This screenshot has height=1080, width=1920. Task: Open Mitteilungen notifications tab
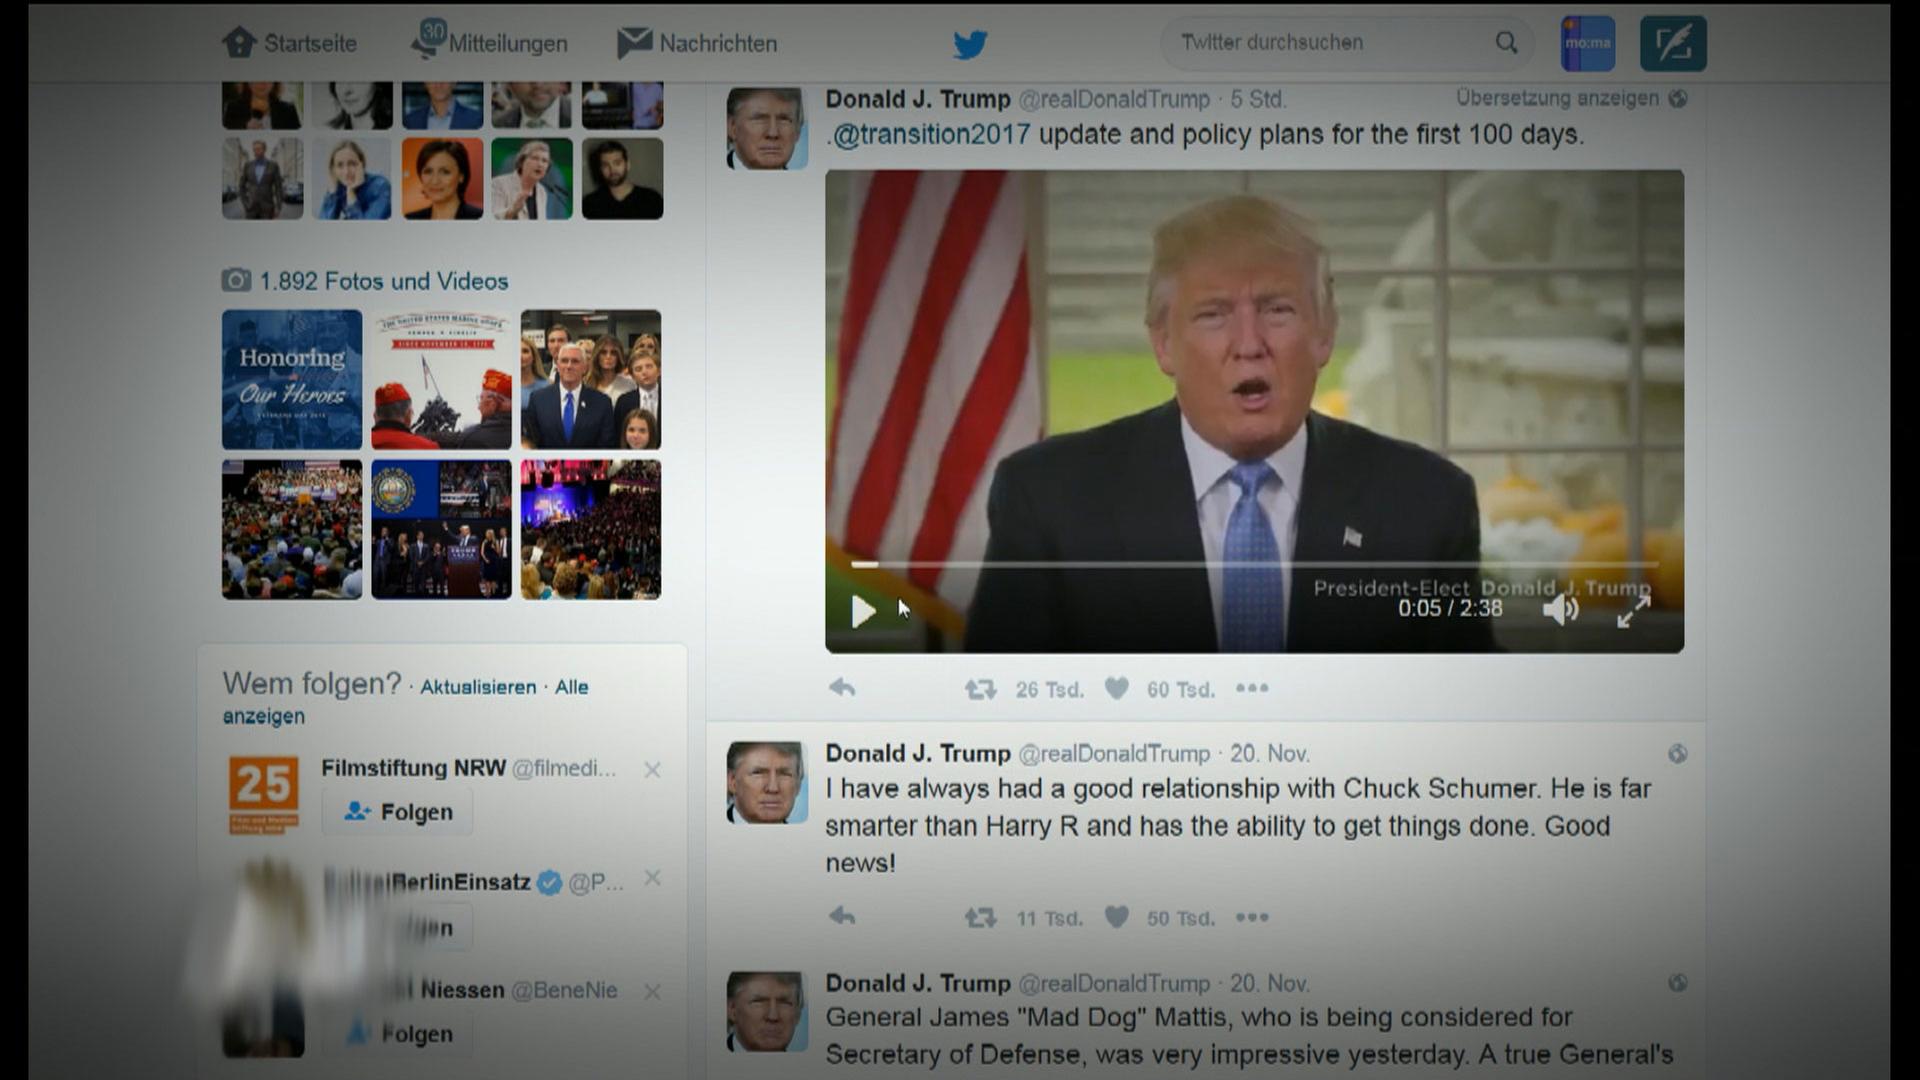[x=489, y=41]
